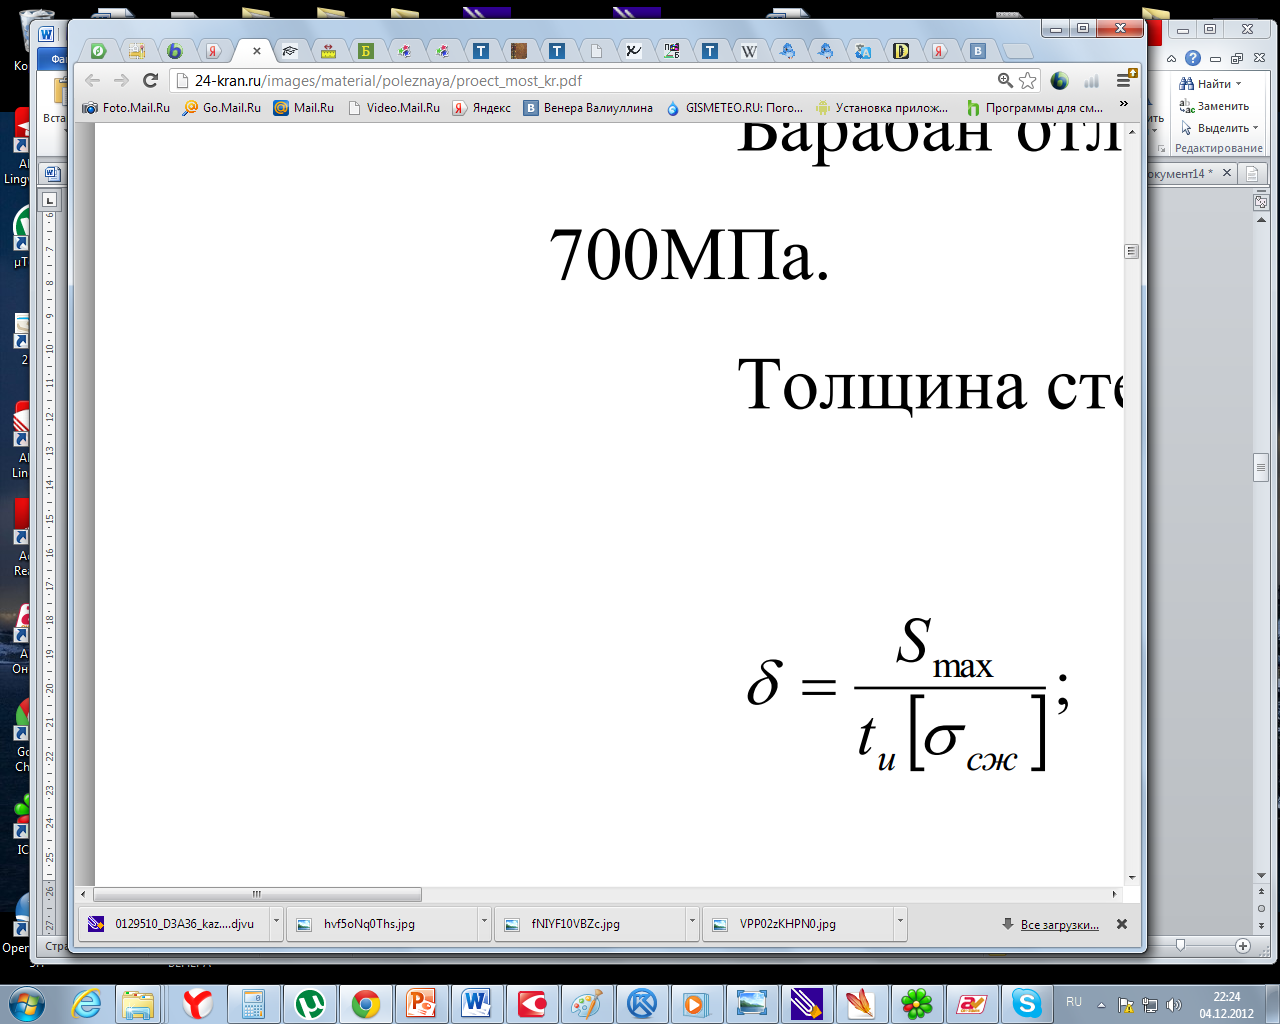Click Заменить in the Word ribbon
The height and width of the screenshot is (1024, 1280).
pos(1214,106)
